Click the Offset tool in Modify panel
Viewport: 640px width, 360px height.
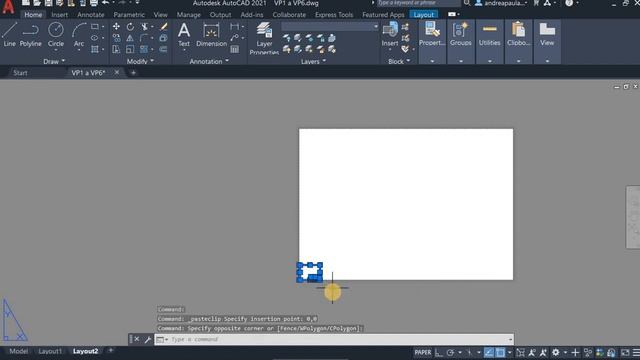coord(164,49)
